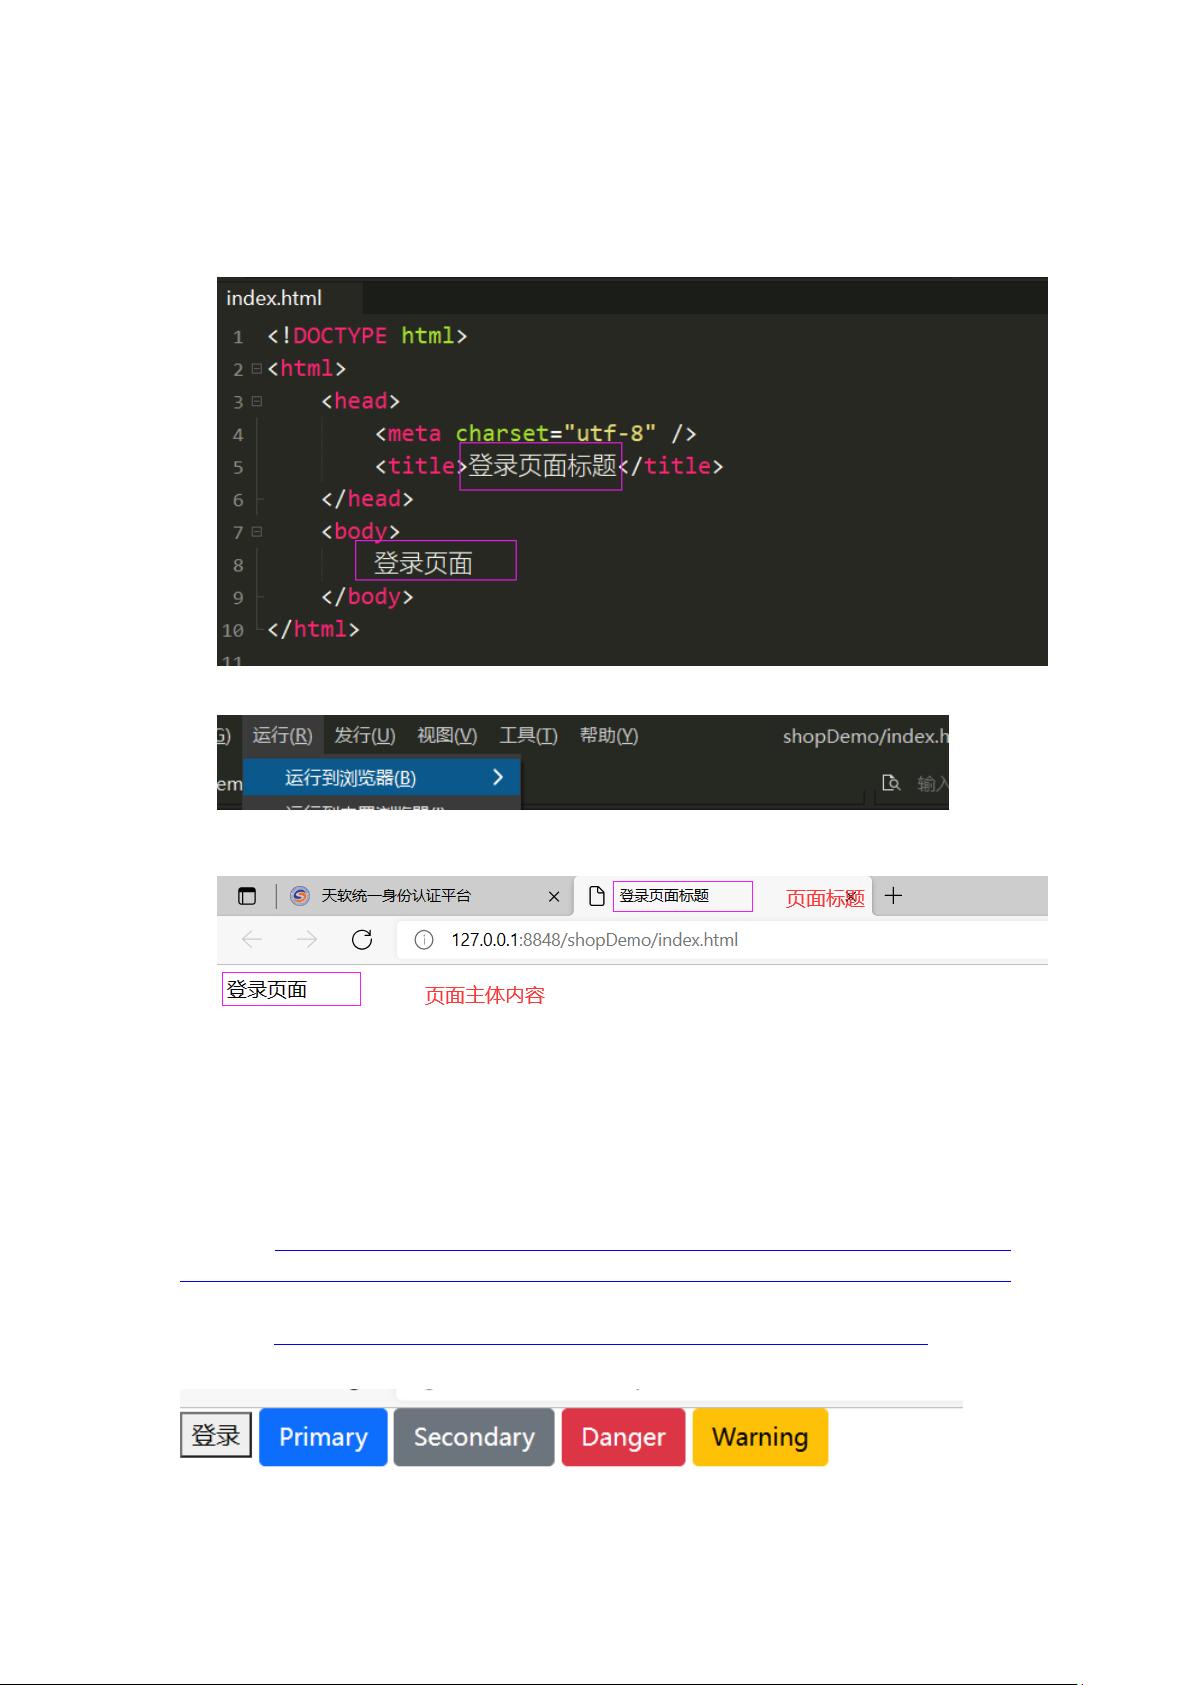Click the yellow Warning button
The height and width of the screenshot is (1685, 1192).
760,1437
